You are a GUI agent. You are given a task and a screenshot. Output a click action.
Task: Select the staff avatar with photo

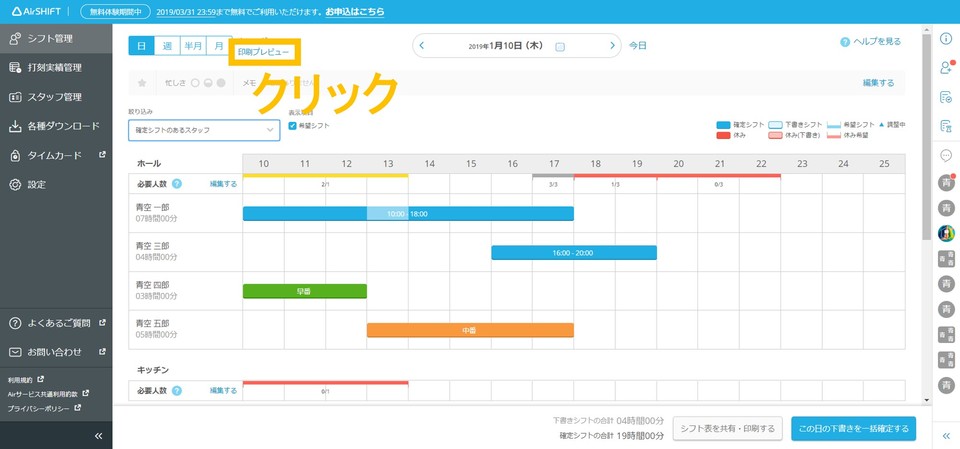(x=947, y=233)
